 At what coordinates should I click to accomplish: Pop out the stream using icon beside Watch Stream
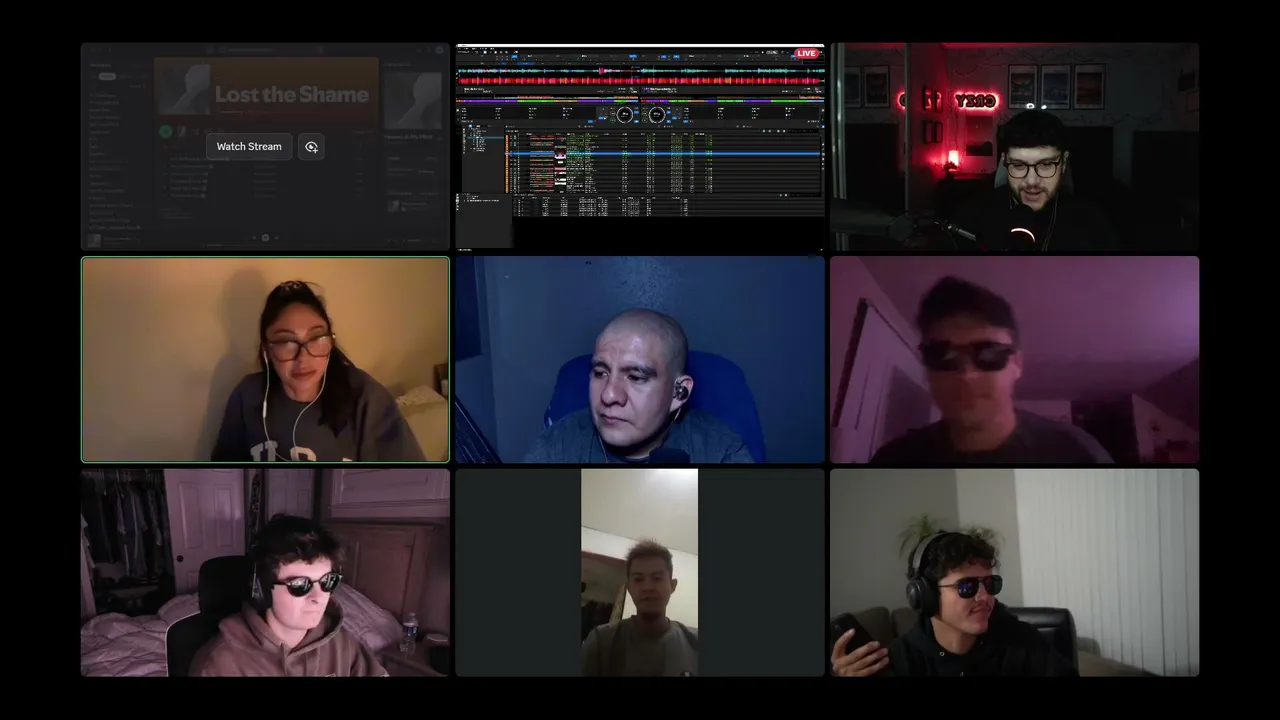[311, 147]
